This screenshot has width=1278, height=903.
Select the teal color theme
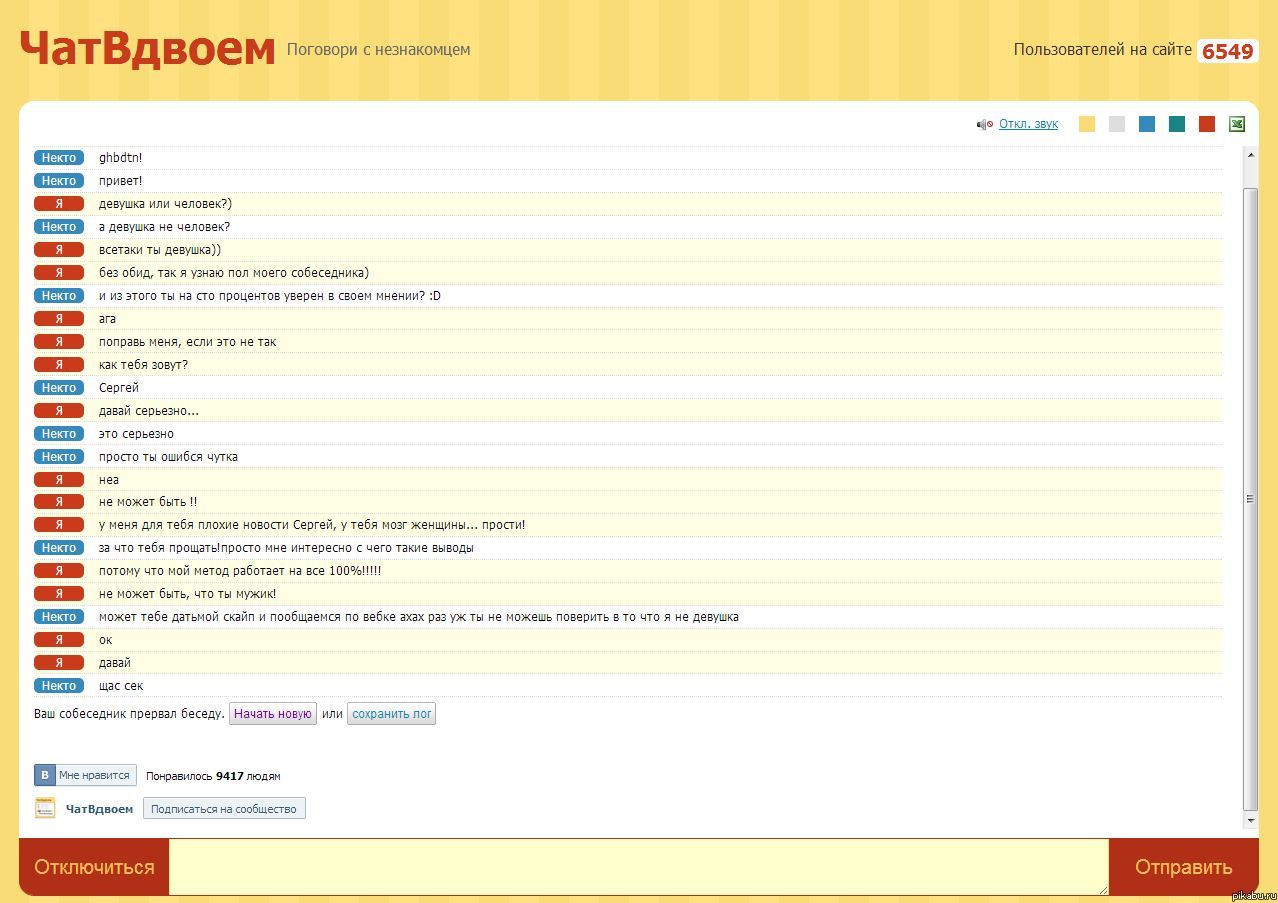pyautogui.click(x=1177, y=124)
